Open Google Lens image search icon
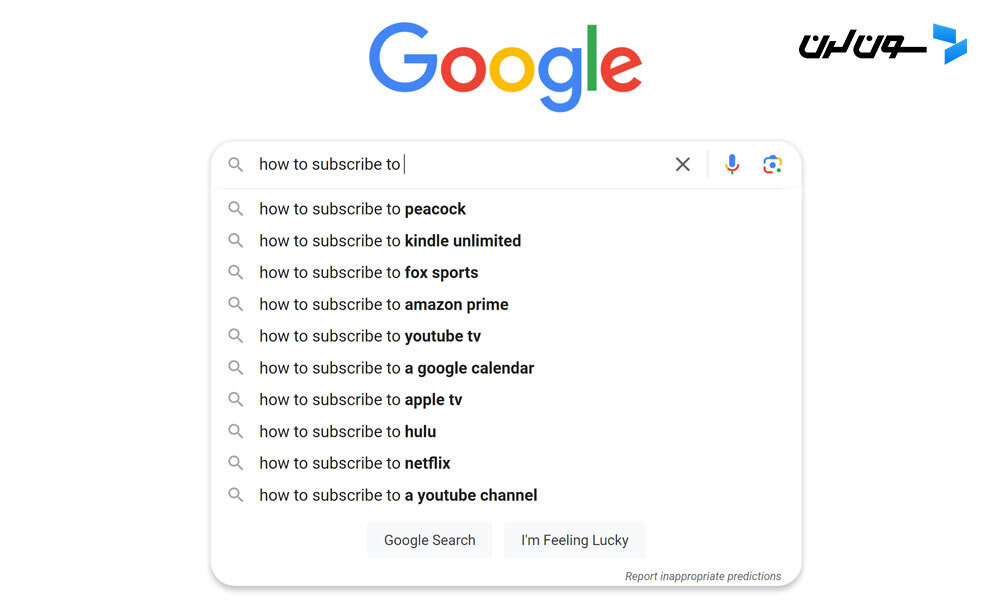This screenshot has height=600, width=1000. coord(772,165)
